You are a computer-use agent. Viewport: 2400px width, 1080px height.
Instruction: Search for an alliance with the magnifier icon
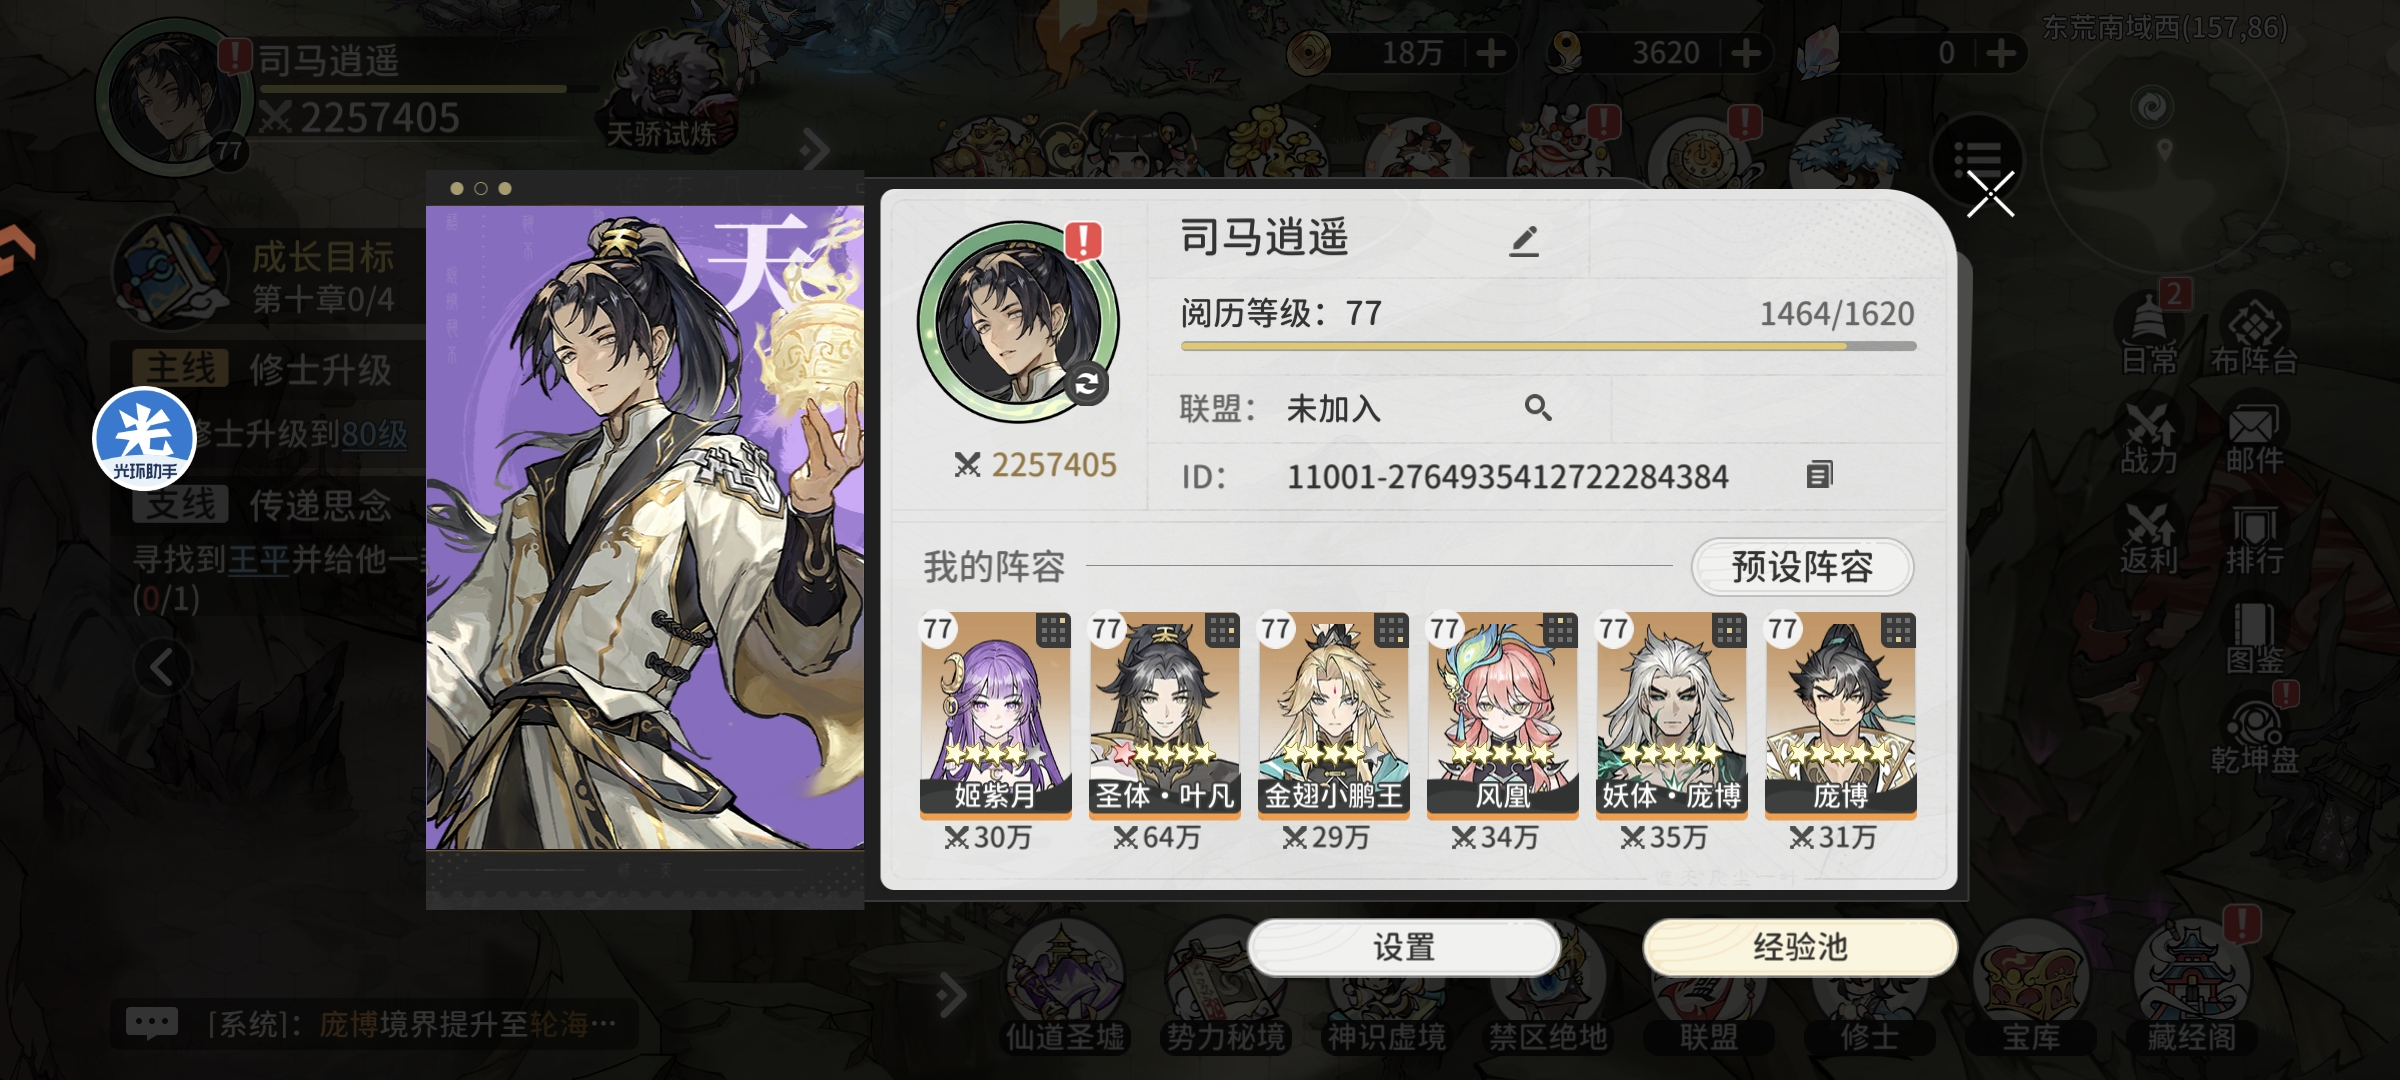click(x=1538, y=408)
